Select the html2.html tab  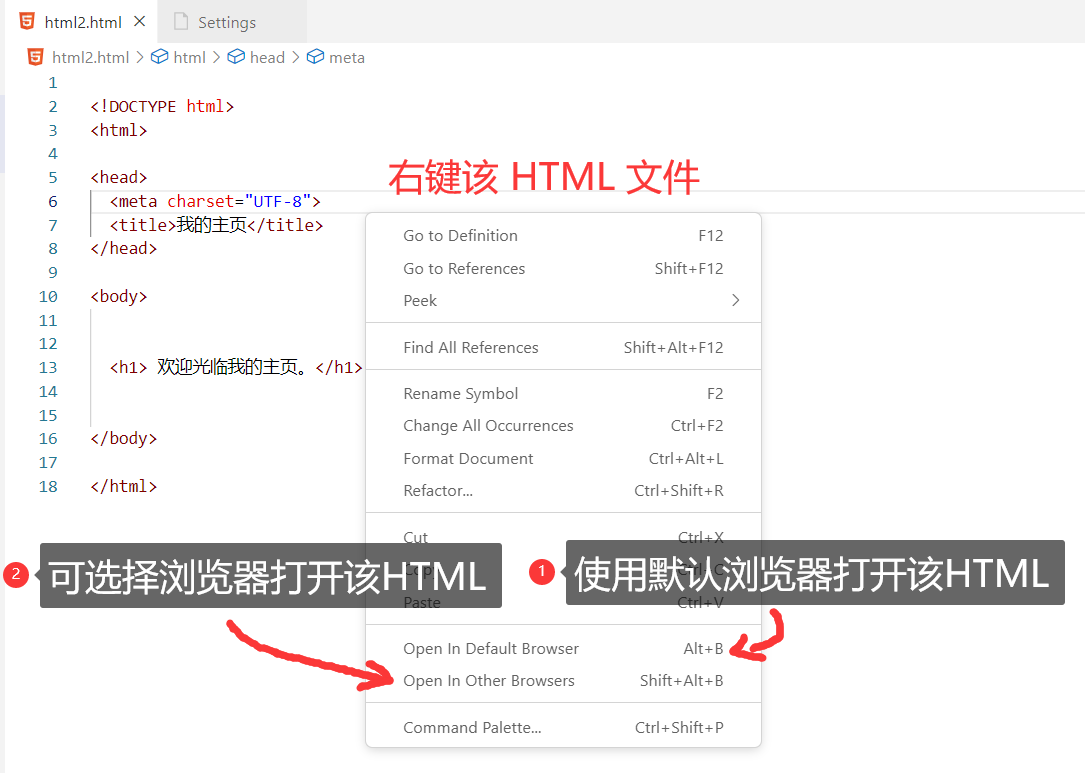click(83, 22)
